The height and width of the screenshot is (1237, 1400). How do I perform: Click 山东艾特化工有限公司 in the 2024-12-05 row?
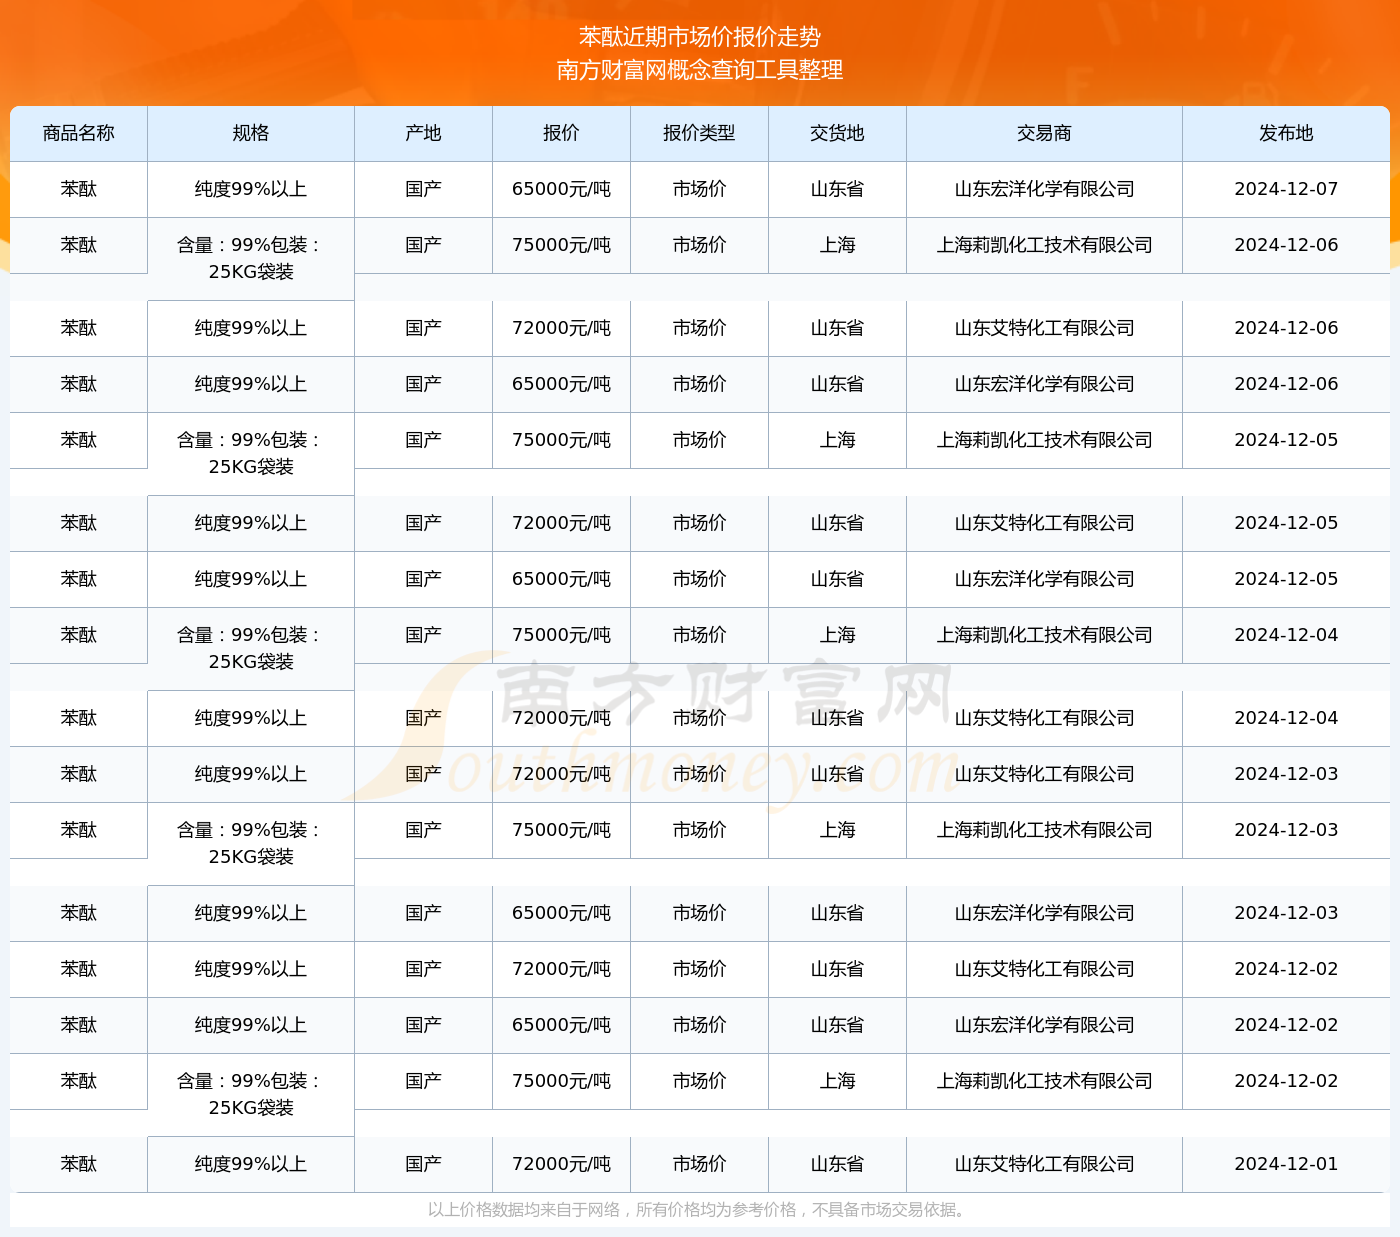(x=1044, y=523)
